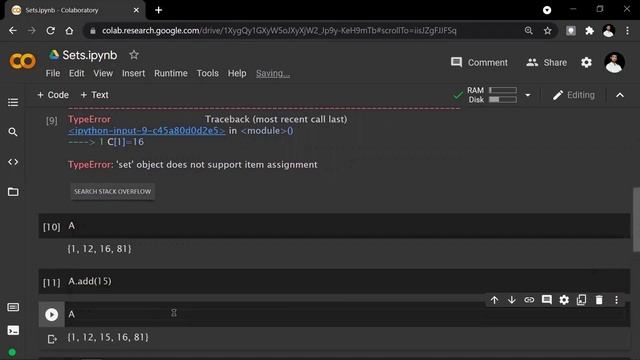Go back in browser history

[13, 31]
